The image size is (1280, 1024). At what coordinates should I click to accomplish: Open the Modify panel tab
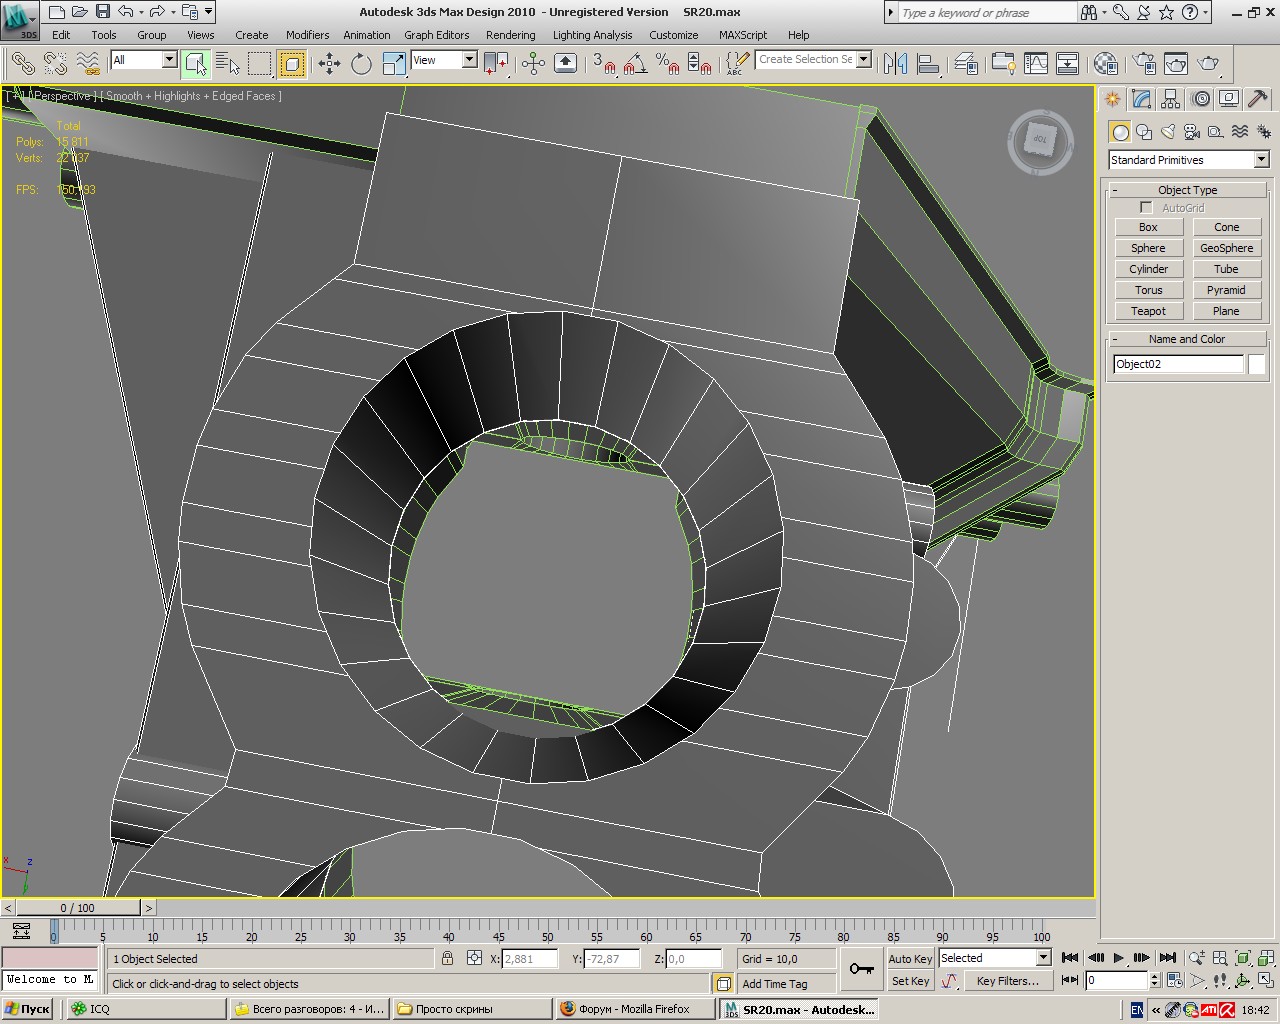pyautogui.click(x=1141, y=99)
